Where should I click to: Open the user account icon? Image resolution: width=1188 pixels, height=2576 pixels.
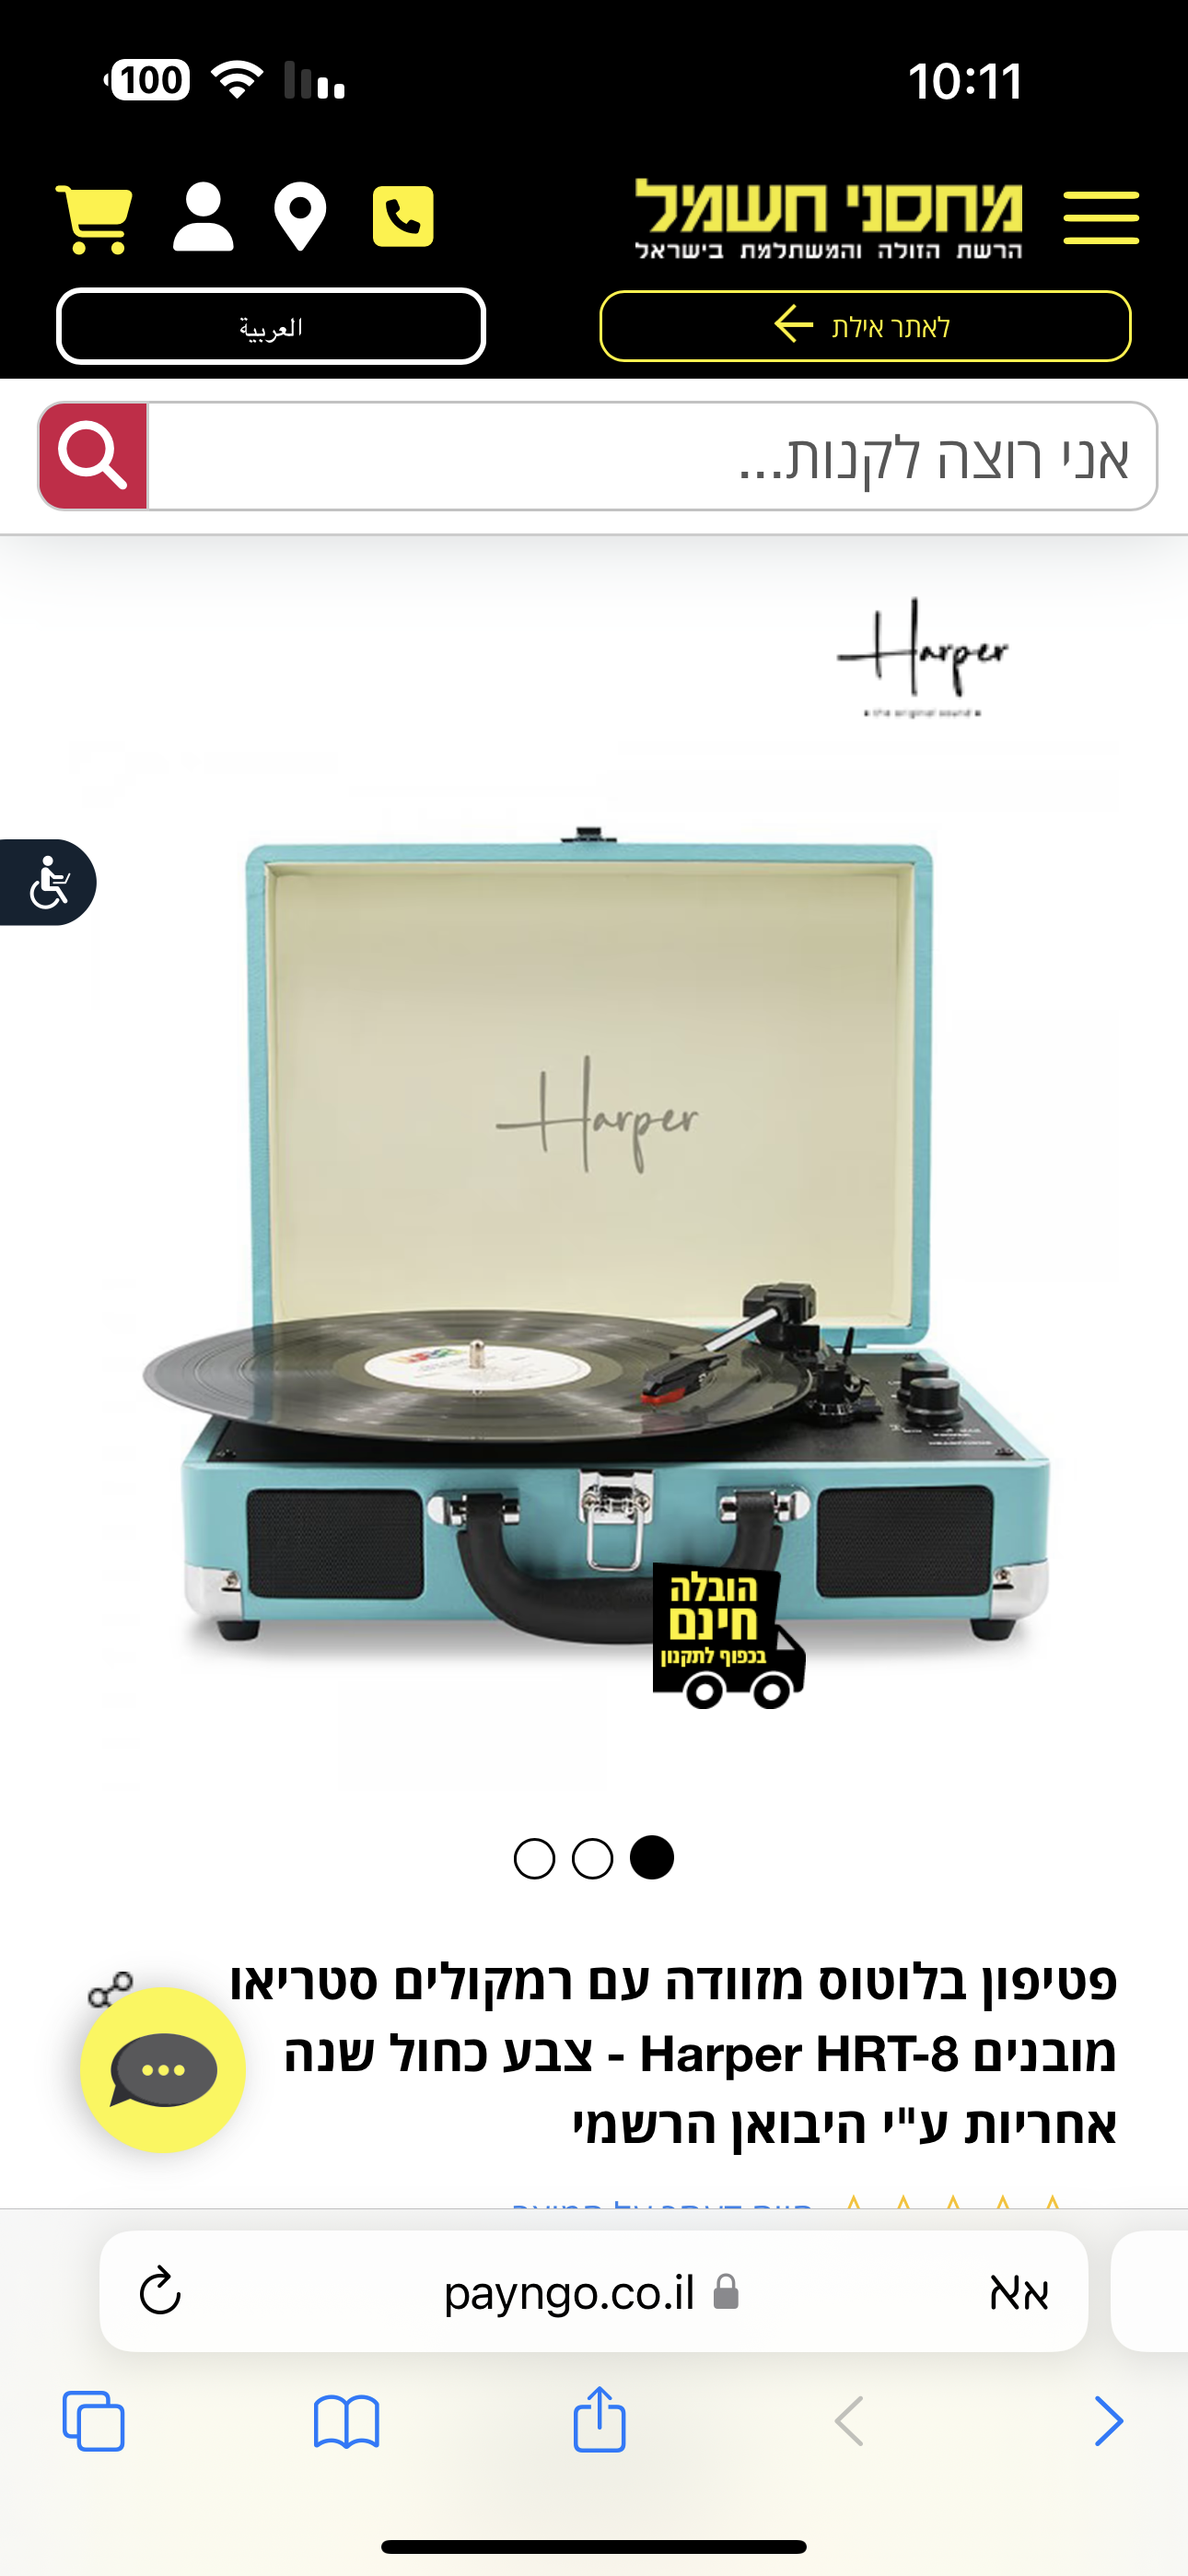(x=203, y=217)
